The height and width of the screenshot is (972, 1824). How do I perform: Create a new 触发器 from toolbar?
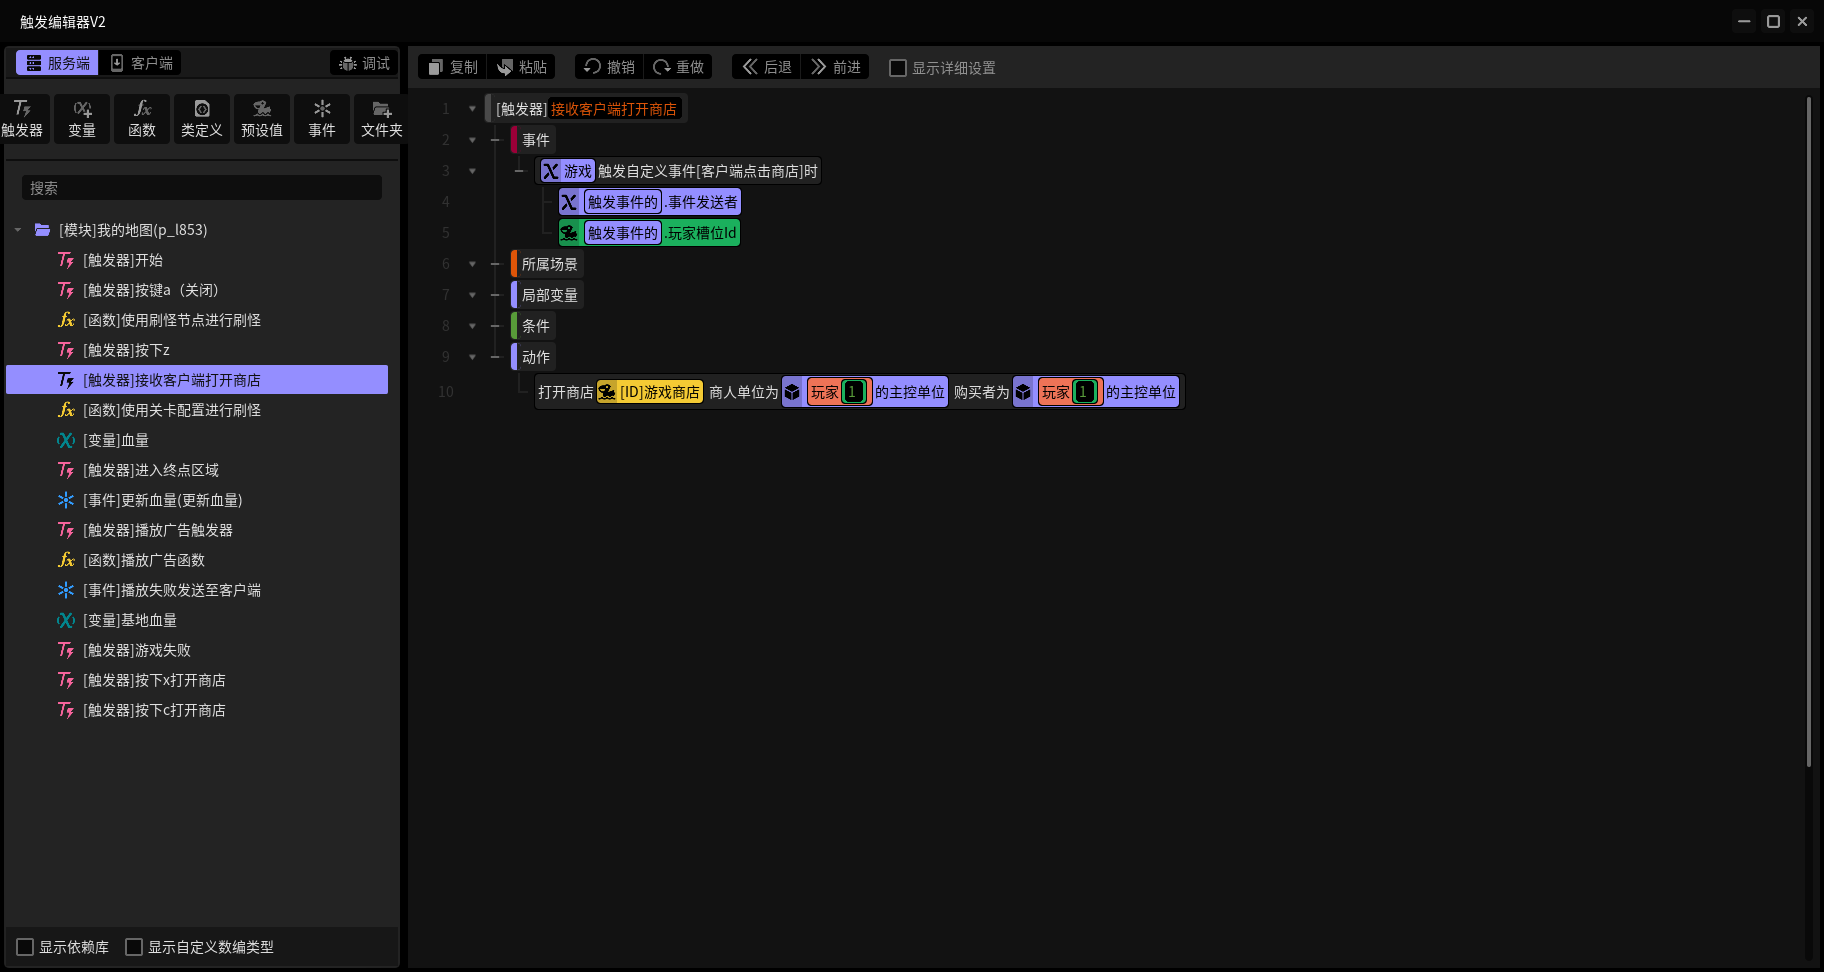click(22, 119)
